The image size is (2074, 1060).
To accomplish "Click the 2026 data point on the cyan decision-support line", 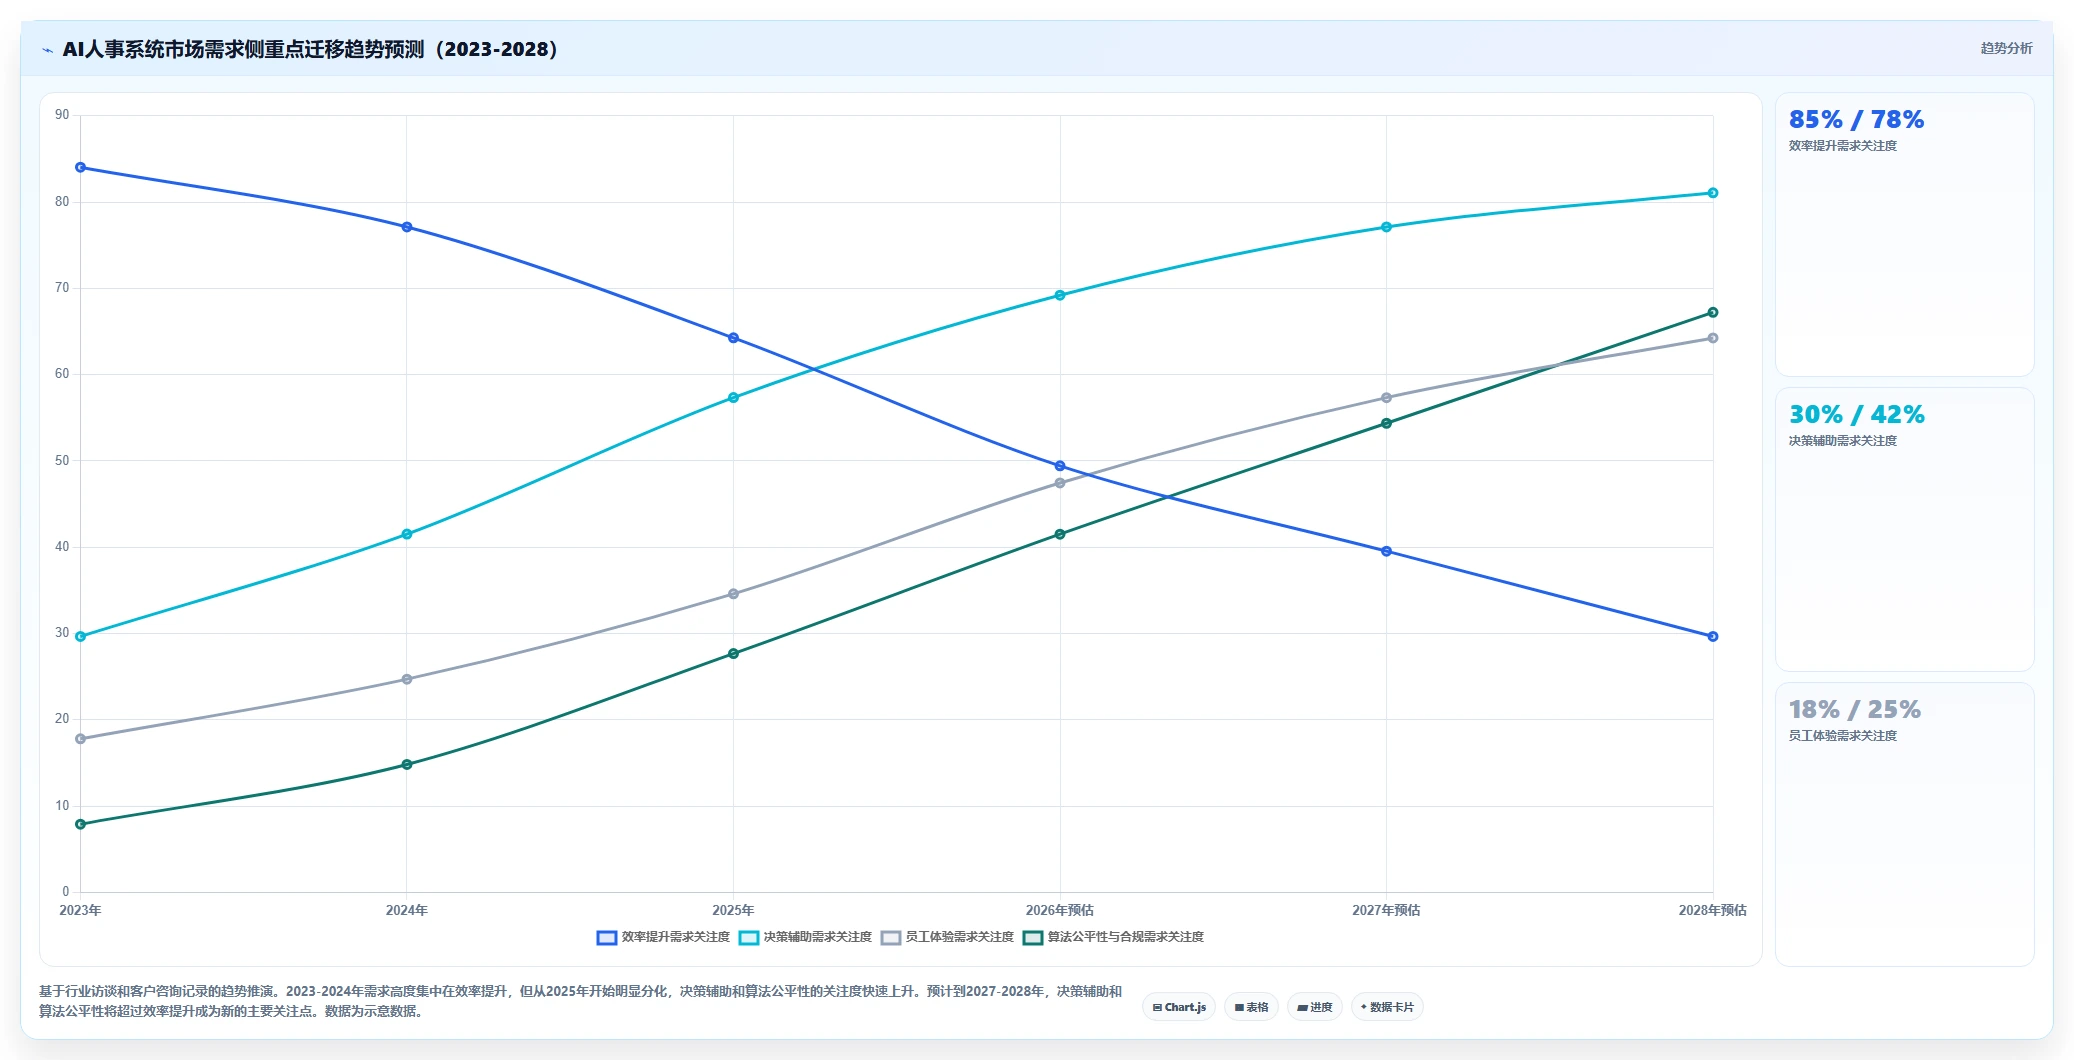I will [1060, 295].
